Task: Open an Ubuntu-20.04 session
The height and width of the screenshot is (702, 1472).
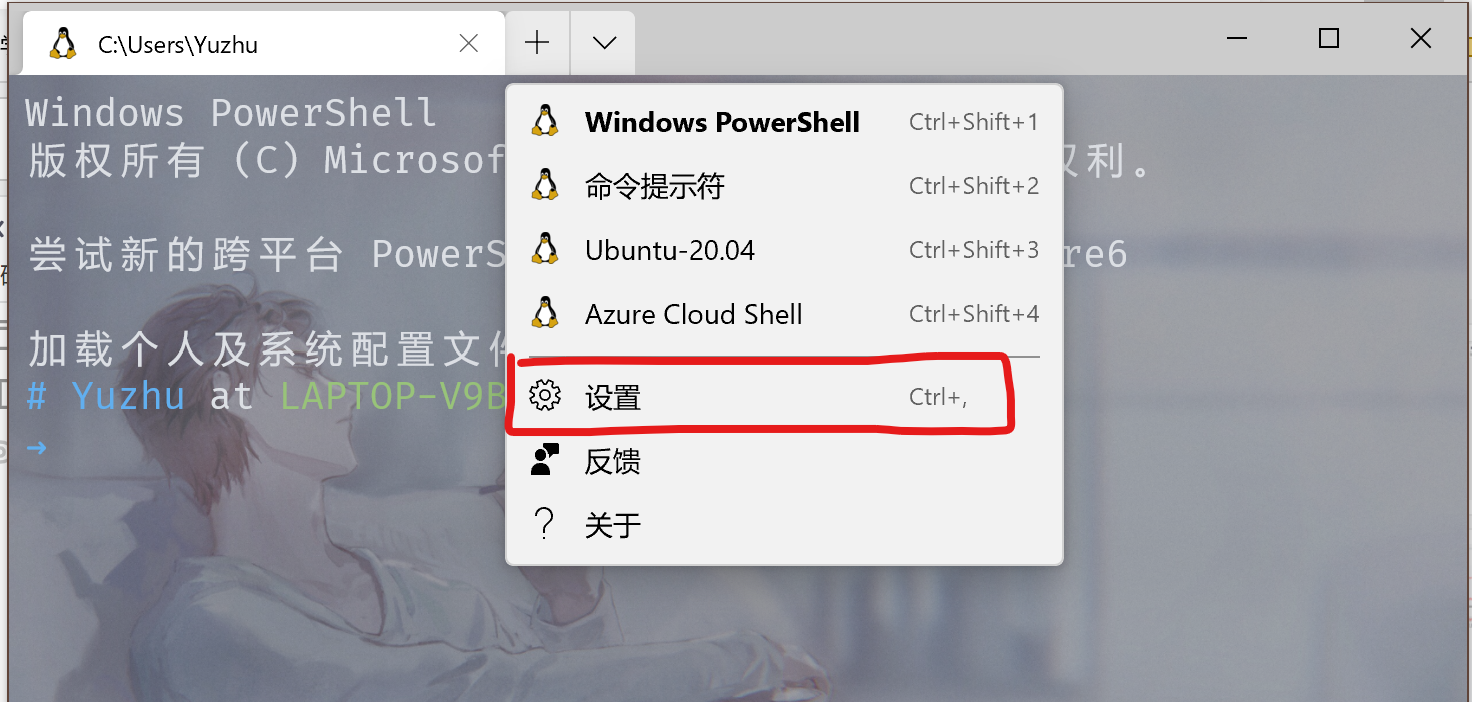Action: click(x=669, y=249)
